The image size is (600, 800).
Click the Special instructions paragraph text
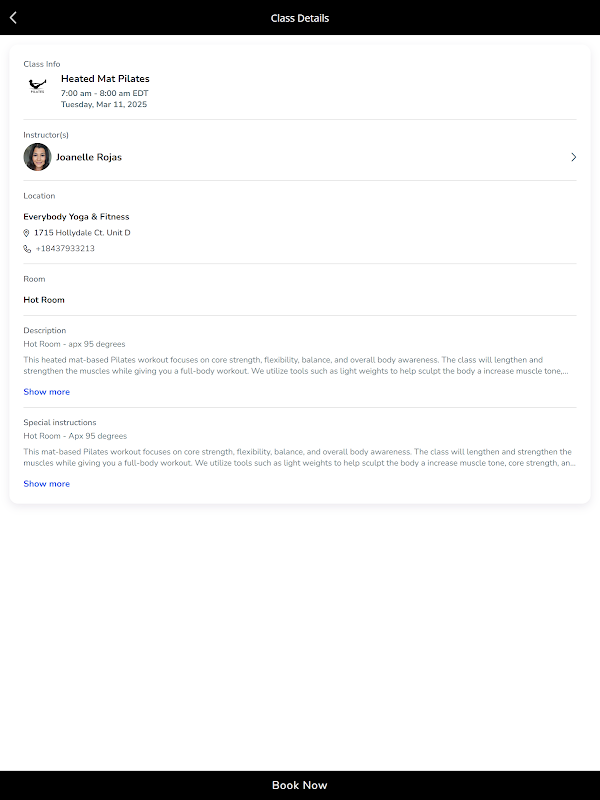[x=296, y=457]
